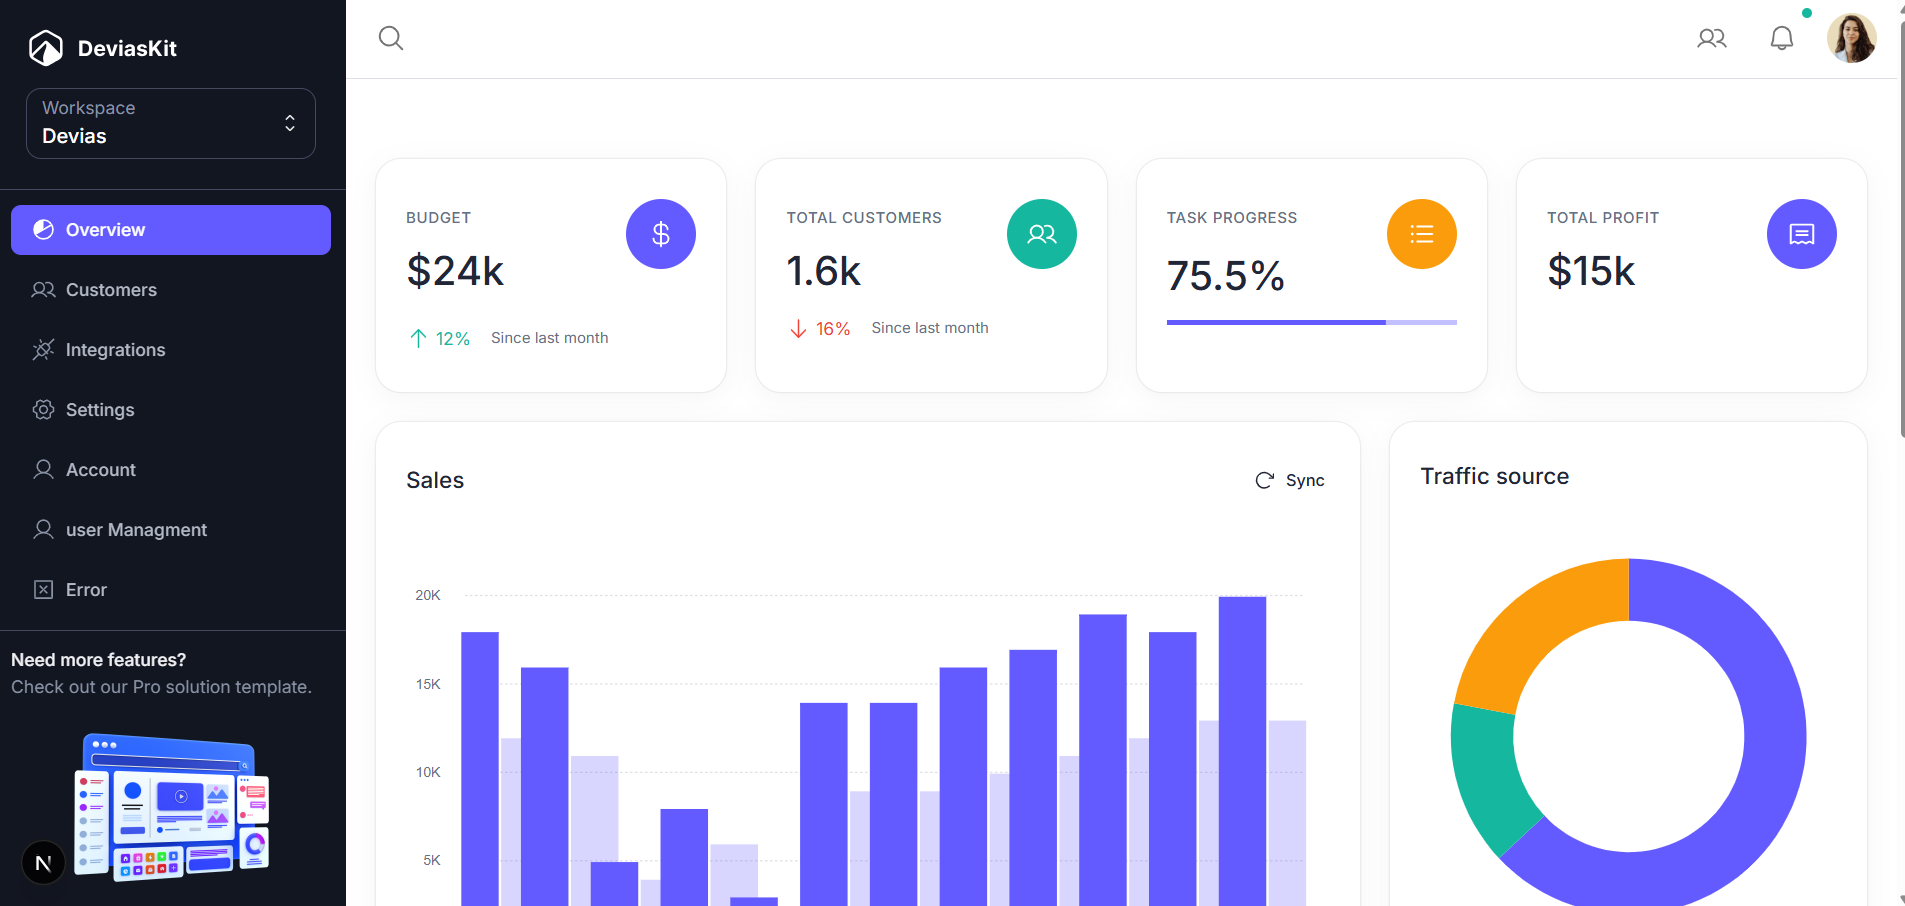The height and width of the screenshot is (906, 1905).
Task: Collapse the Workspace chevron control
Action: click(x=289, y=123)
